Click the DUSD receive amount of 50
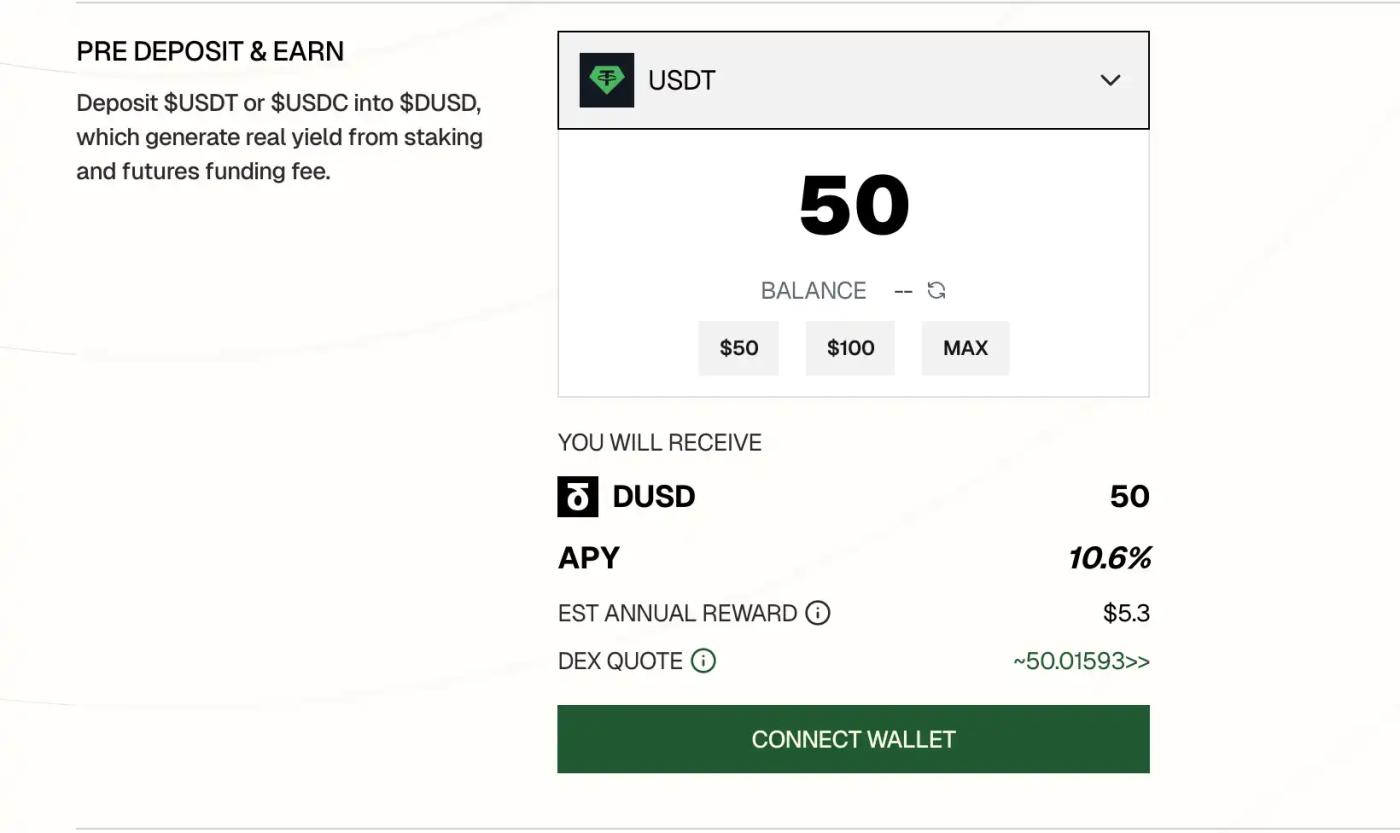The height and width of the screenshot is (833, 1400). click(1129, 497)
